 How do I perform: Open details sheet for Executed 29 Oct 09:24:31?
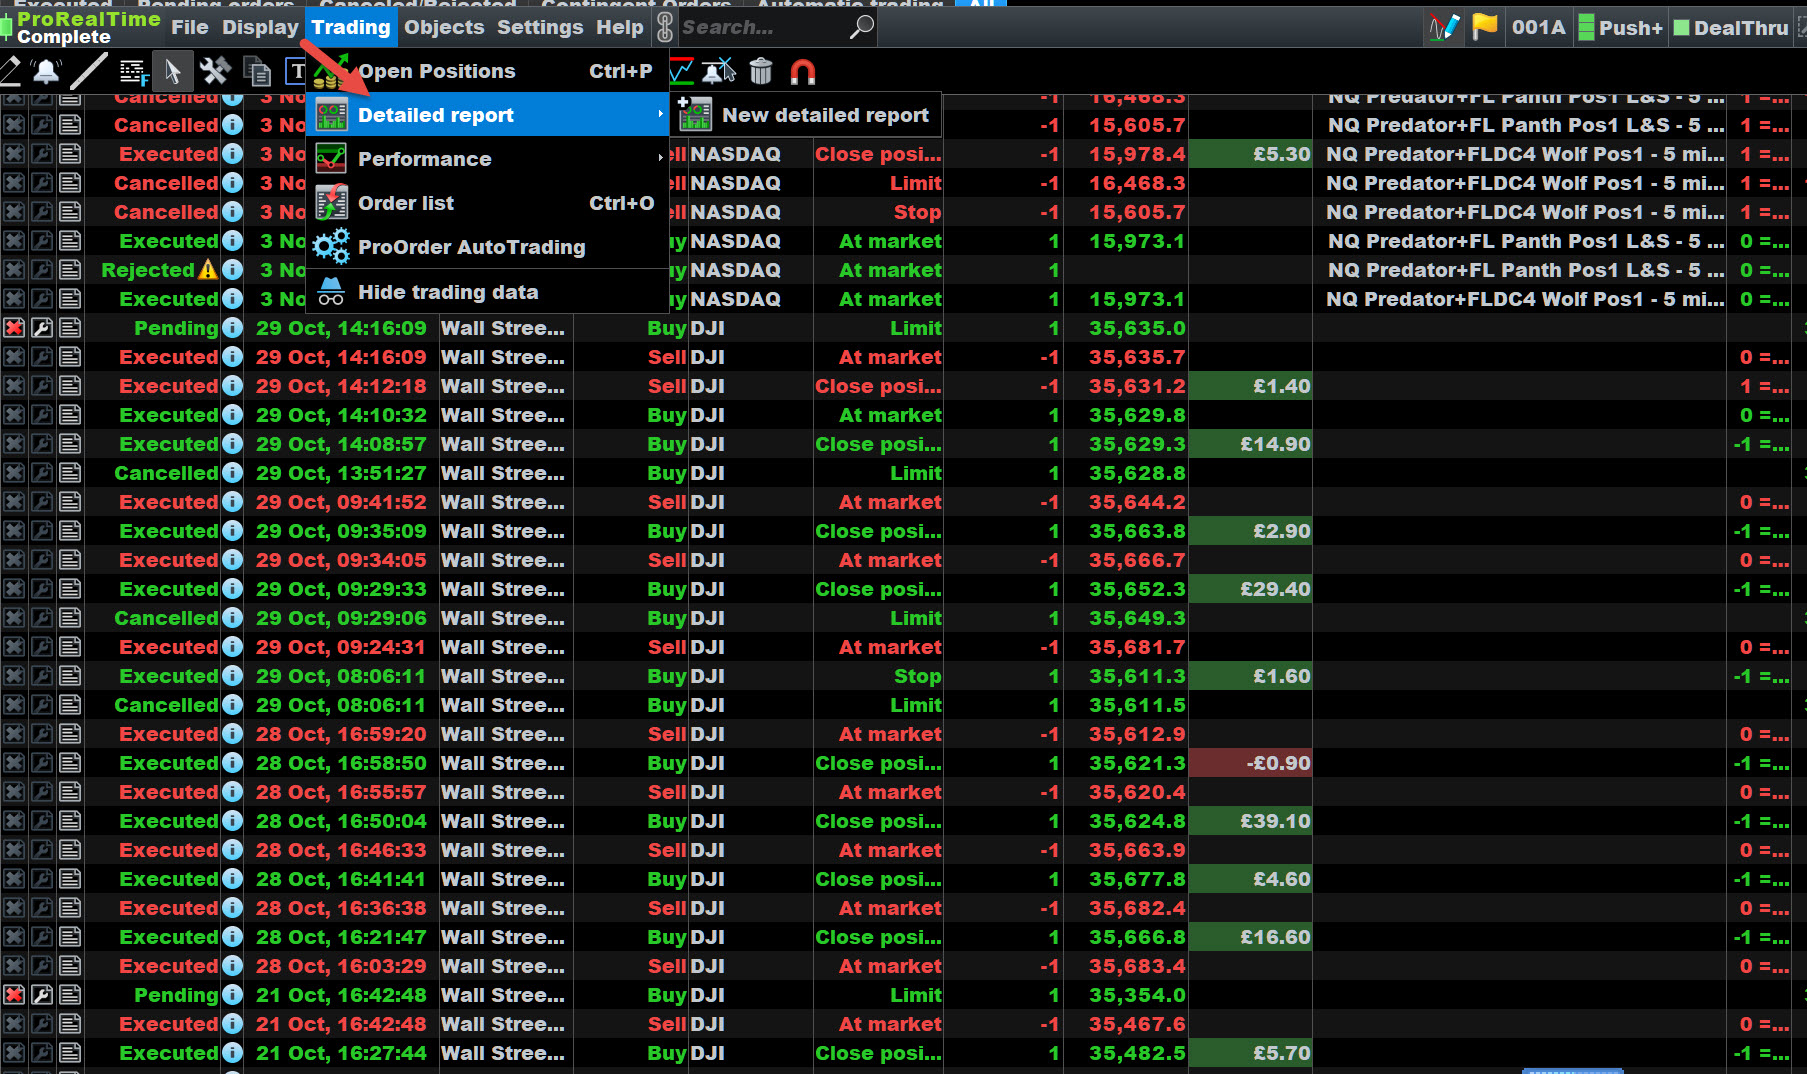70,647
